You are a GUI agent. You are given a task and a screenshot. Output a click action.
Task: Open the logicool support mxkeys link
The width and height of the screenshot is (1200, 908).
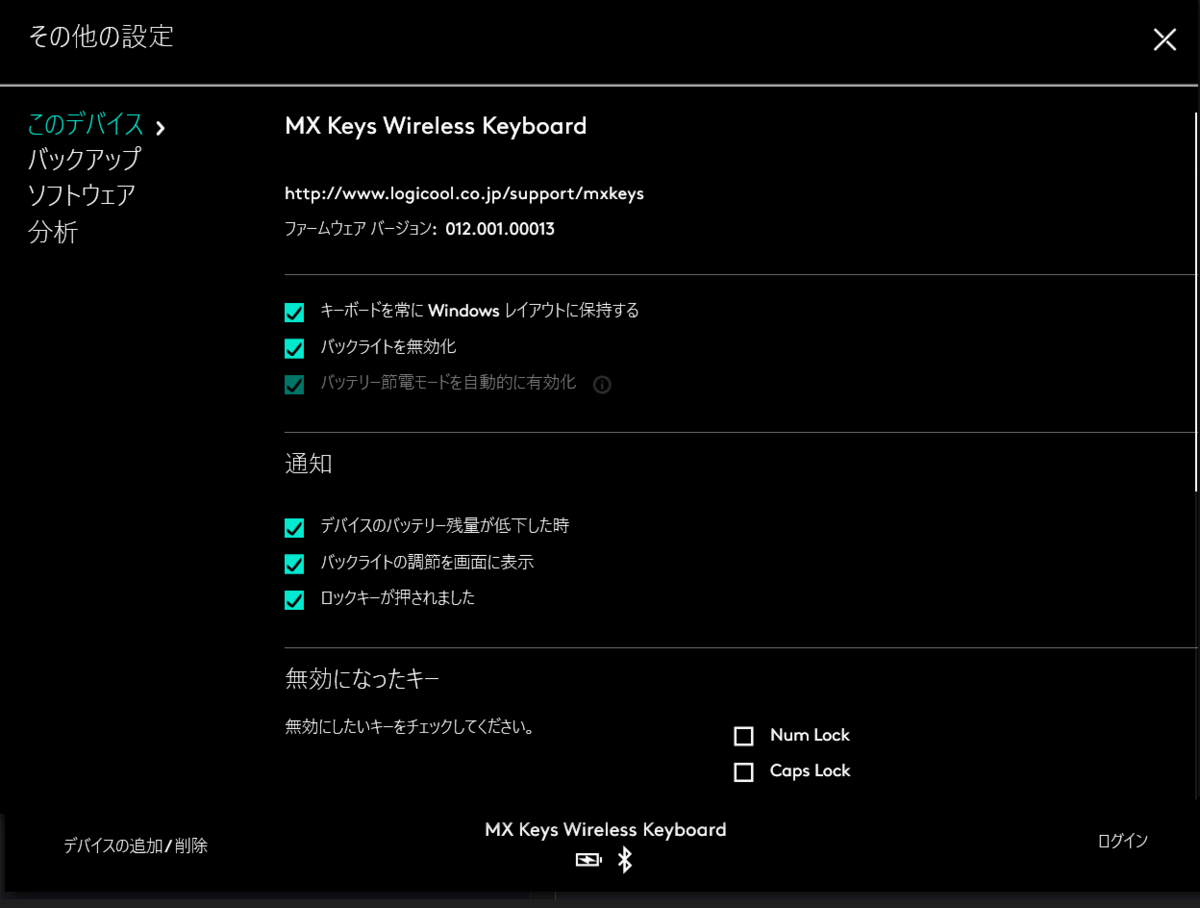[x=464, y=194]
